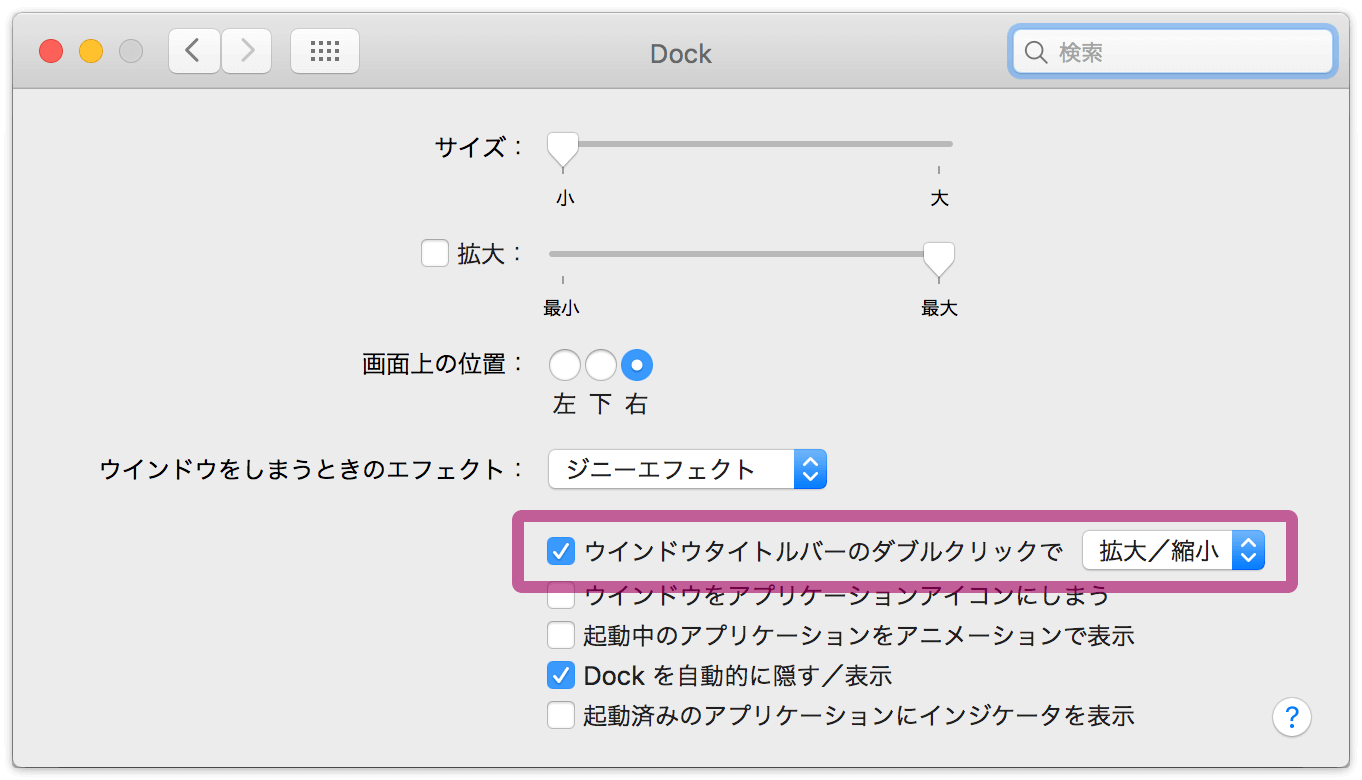Viewport: 1362px width, 780px height.
Task: Enable the 拡大 magnification checkbox
Action: coord(434,253)
